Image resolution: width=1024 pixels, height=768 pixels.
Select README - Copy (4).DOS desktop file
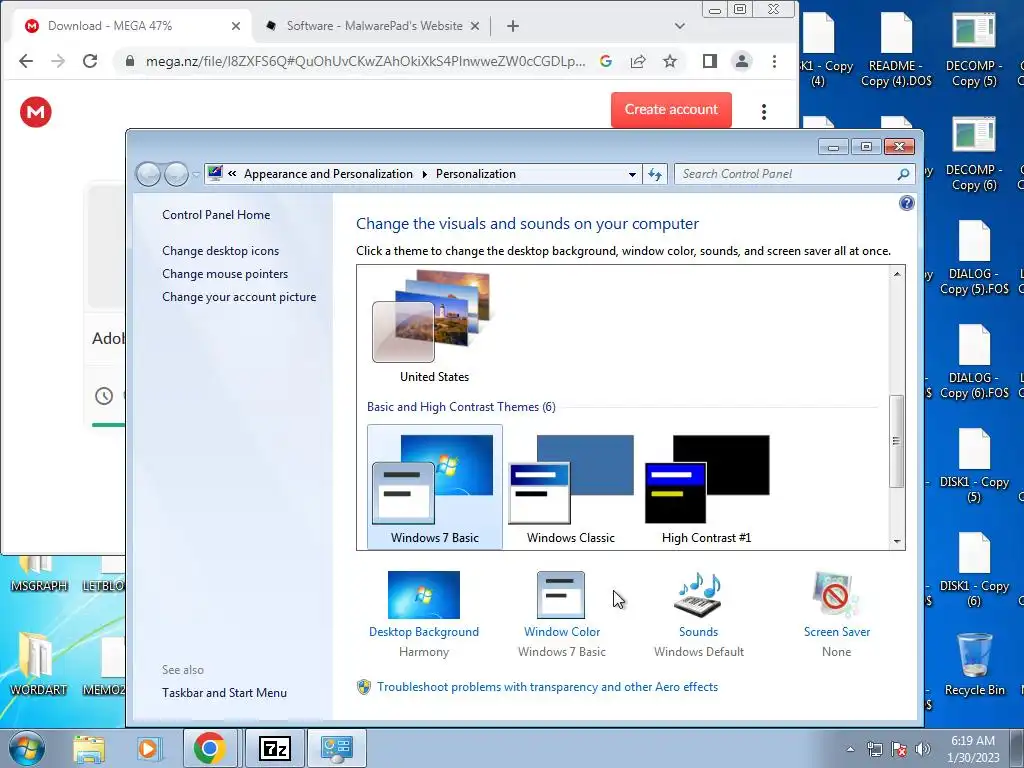coord(896,51)
